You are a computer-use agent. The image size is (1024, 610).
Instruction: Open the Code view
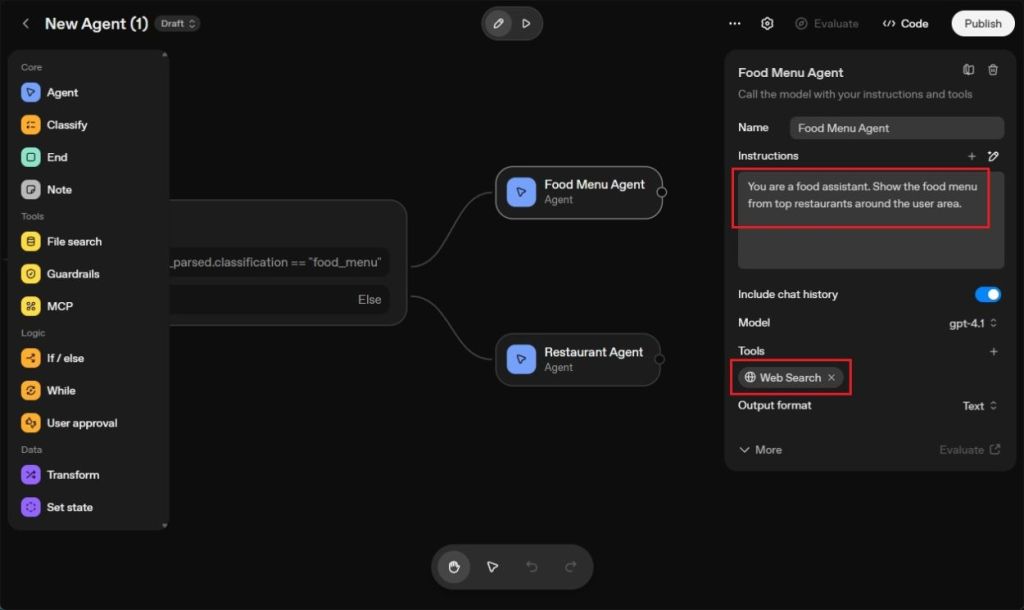pyautogui.click(x=905, y=23)
